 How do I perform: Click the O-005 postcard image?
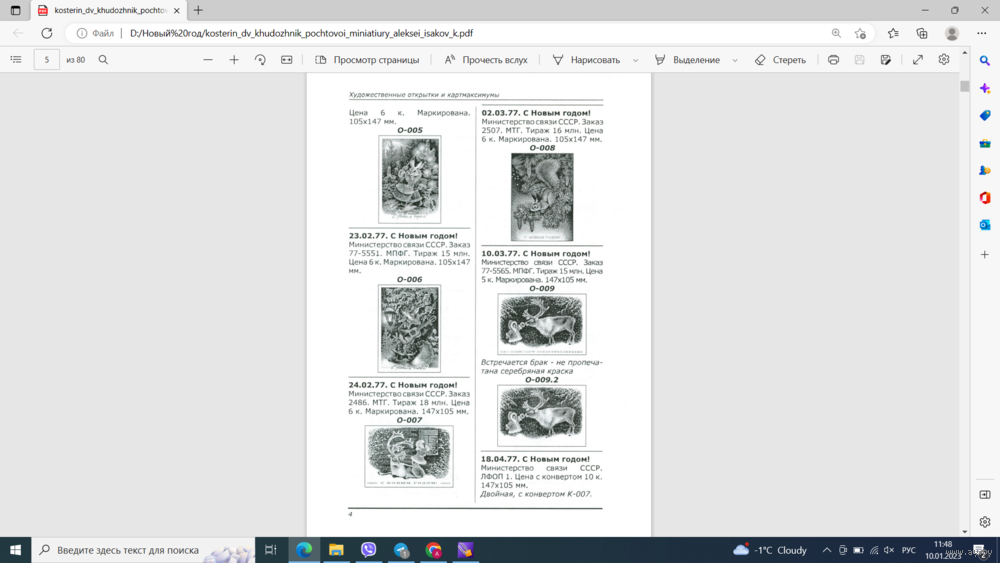(x=409, y=179)
